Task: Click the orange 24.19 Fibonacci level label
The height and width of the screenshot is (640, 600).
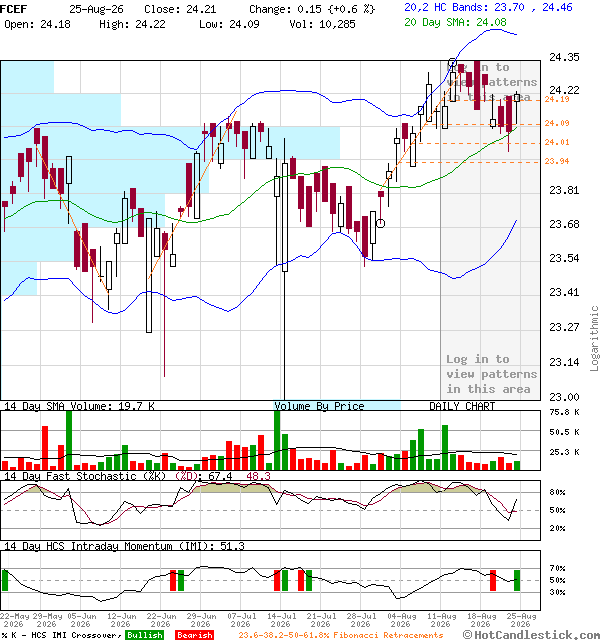Action: coord(557,99)
